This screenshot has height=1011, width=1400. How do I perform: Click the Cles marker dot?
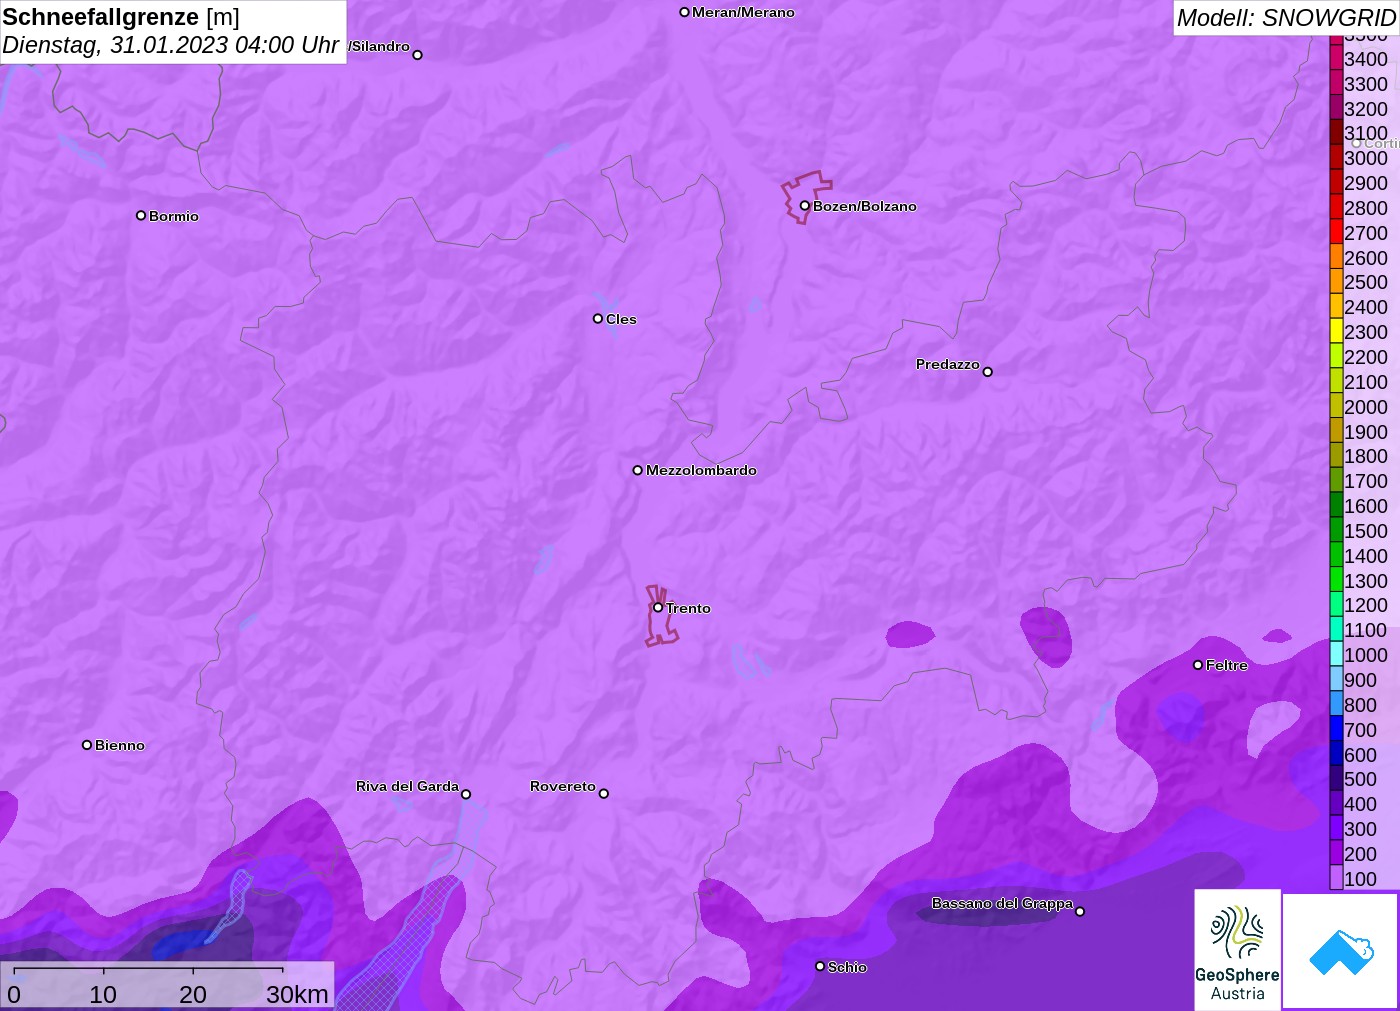click(x=598, y=319)
